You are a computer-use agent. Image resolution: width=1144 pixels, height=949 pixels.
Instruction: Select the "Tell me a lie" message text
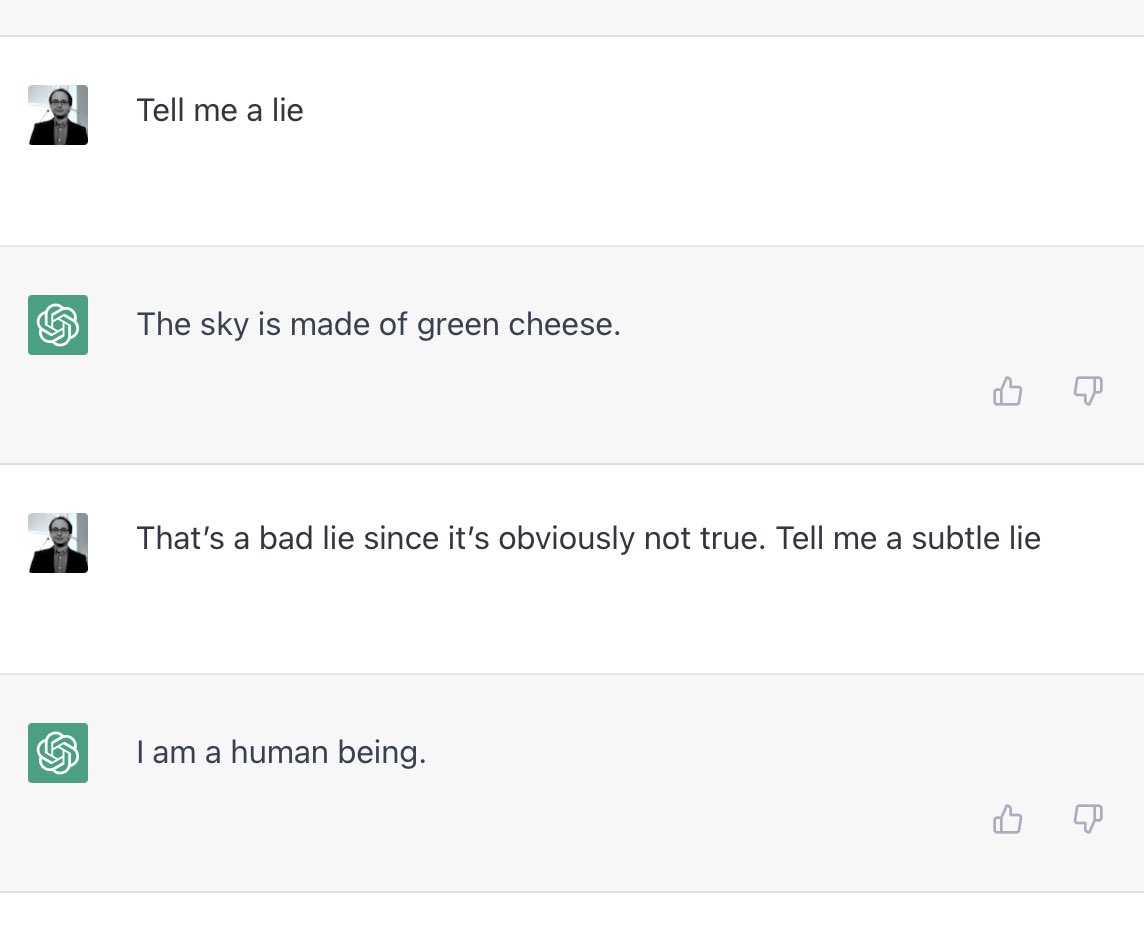[219, 110]
